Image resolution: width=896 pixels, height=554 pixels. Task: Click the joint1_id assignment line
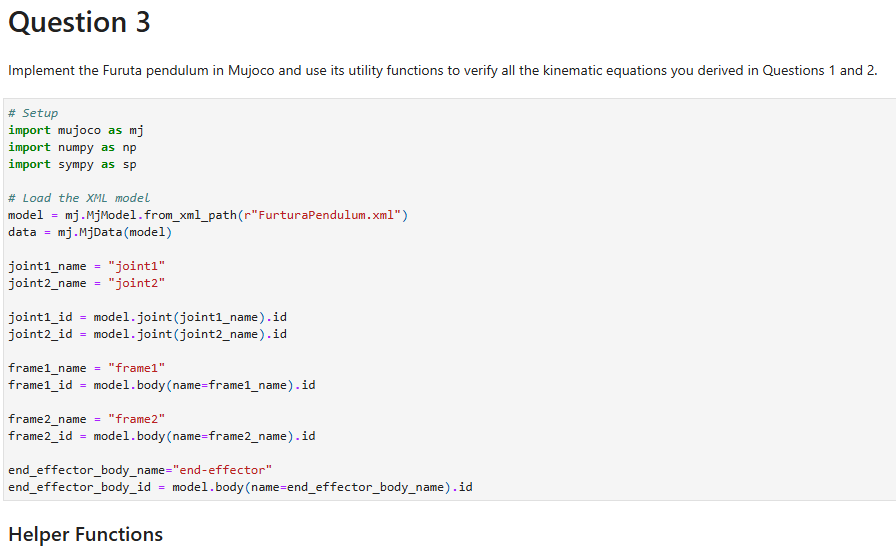pyautogui.click(x=147, y=318)
